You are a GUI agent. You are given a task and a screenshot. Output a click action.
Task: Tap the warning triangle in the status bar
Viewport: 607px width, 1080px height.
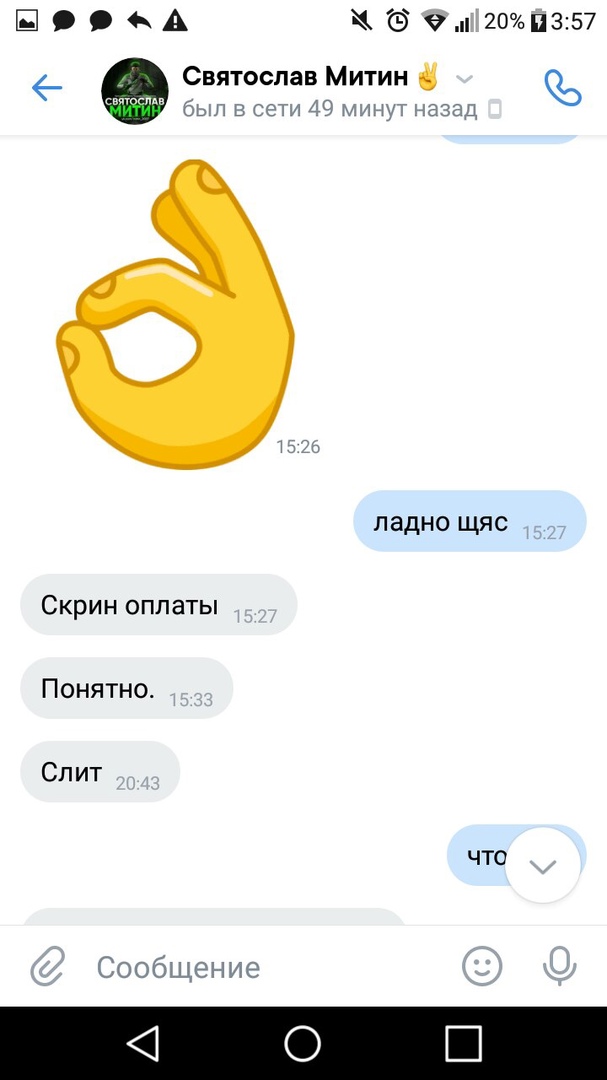[x=175, y=21]
